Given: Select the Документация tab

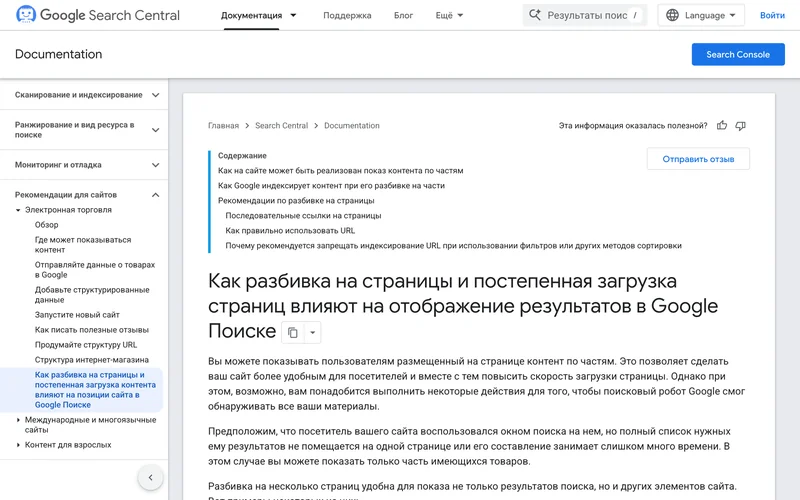Looking at the screenshot, I should click(251, 15).
